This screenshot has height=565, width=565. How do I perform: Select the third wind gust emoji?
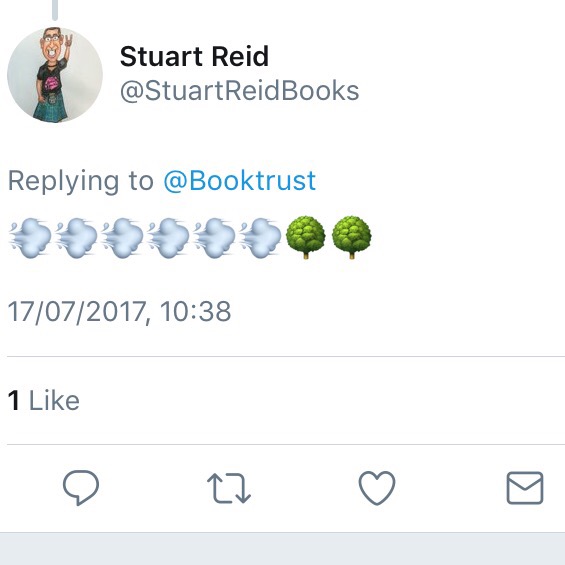click(x=122, y=238)
